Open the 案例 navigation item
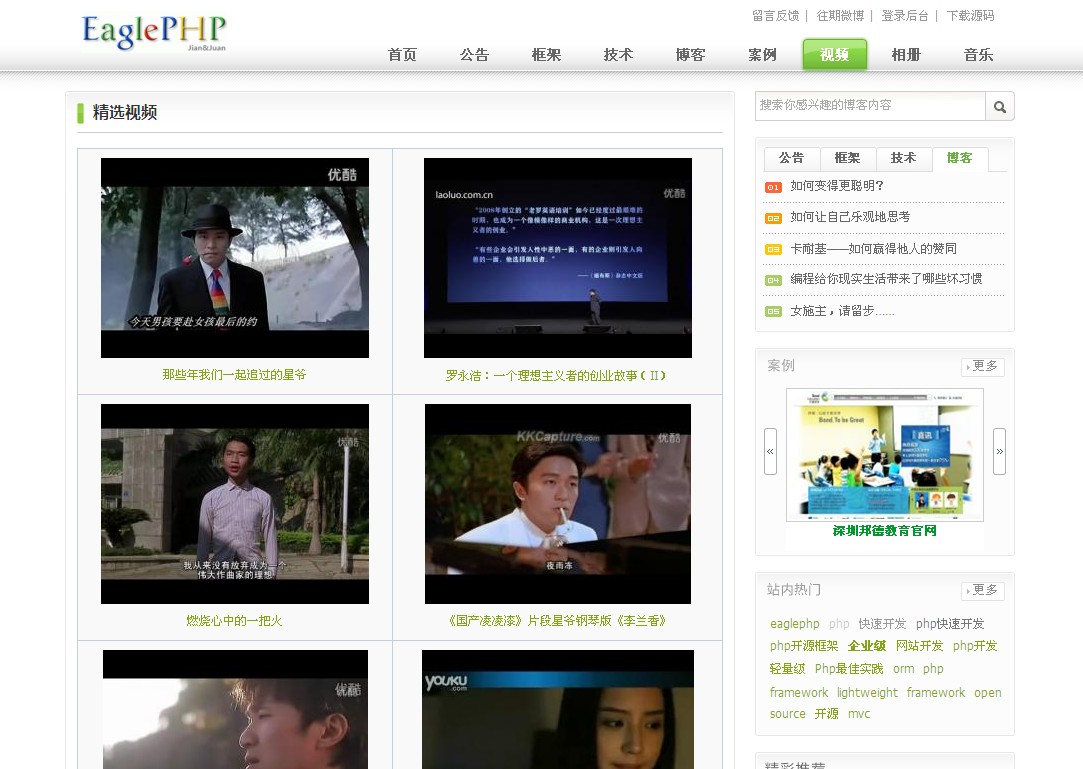The width and height of the screenshot is (1083, 769). [x=762, y=55]
